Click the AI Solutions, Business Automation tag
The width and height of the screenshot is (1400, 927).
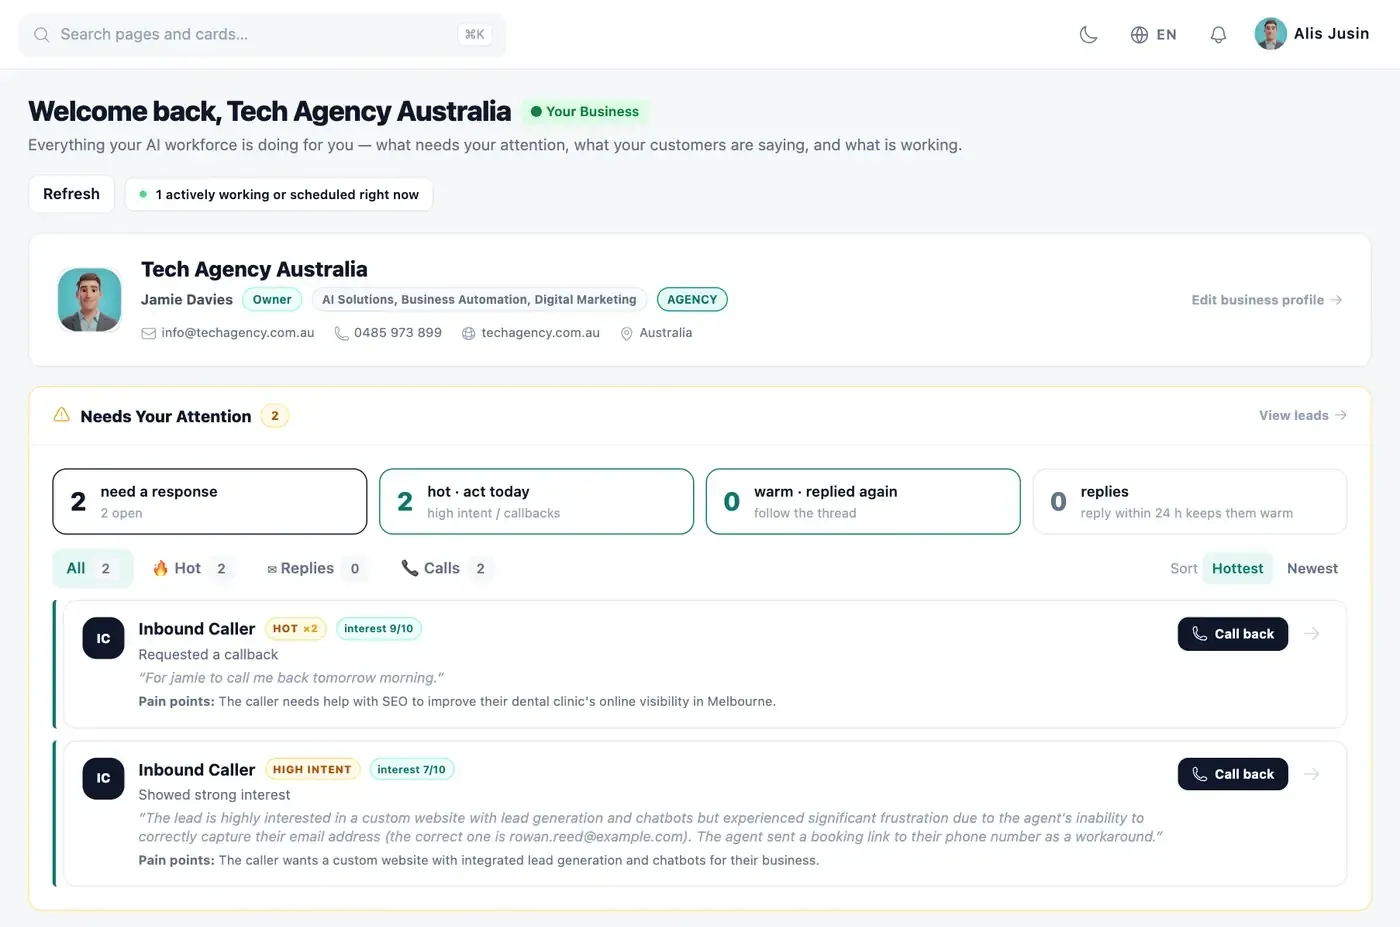click(479, 300)
